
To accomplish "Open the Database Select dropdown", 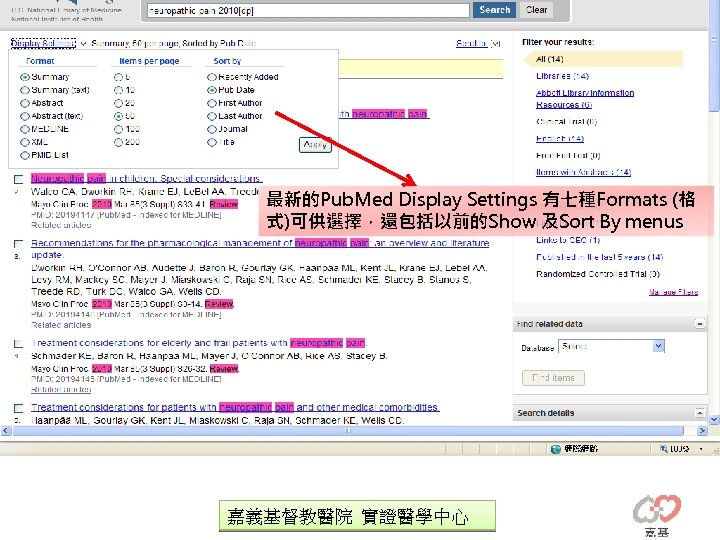I will point(611,346).
